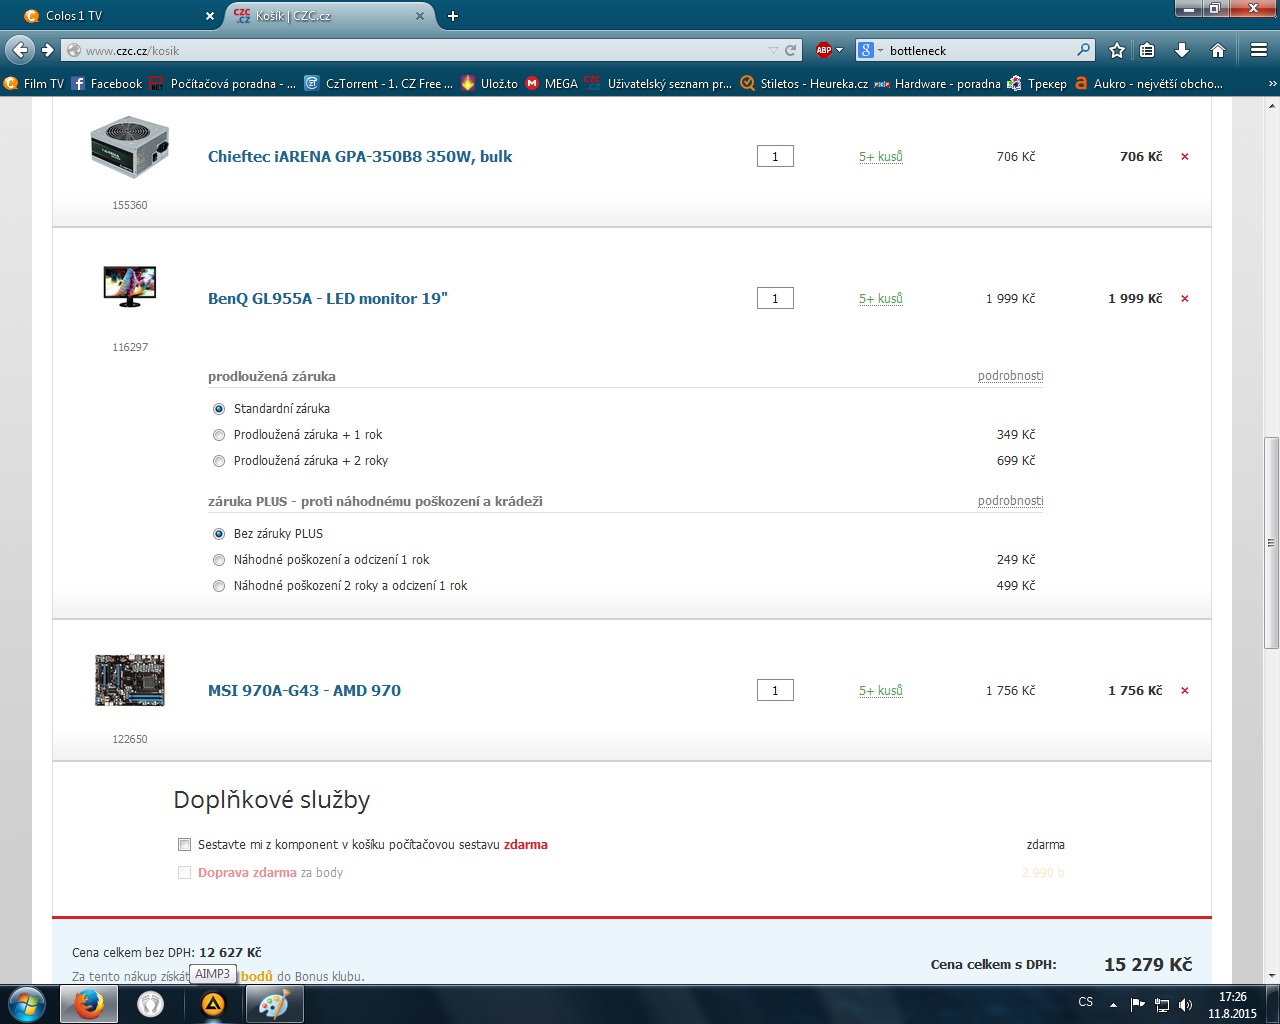This screenshot has height=1024, width=1280.
Task: Open the Firefox hamburger menu
Action: coord(1259,50)
